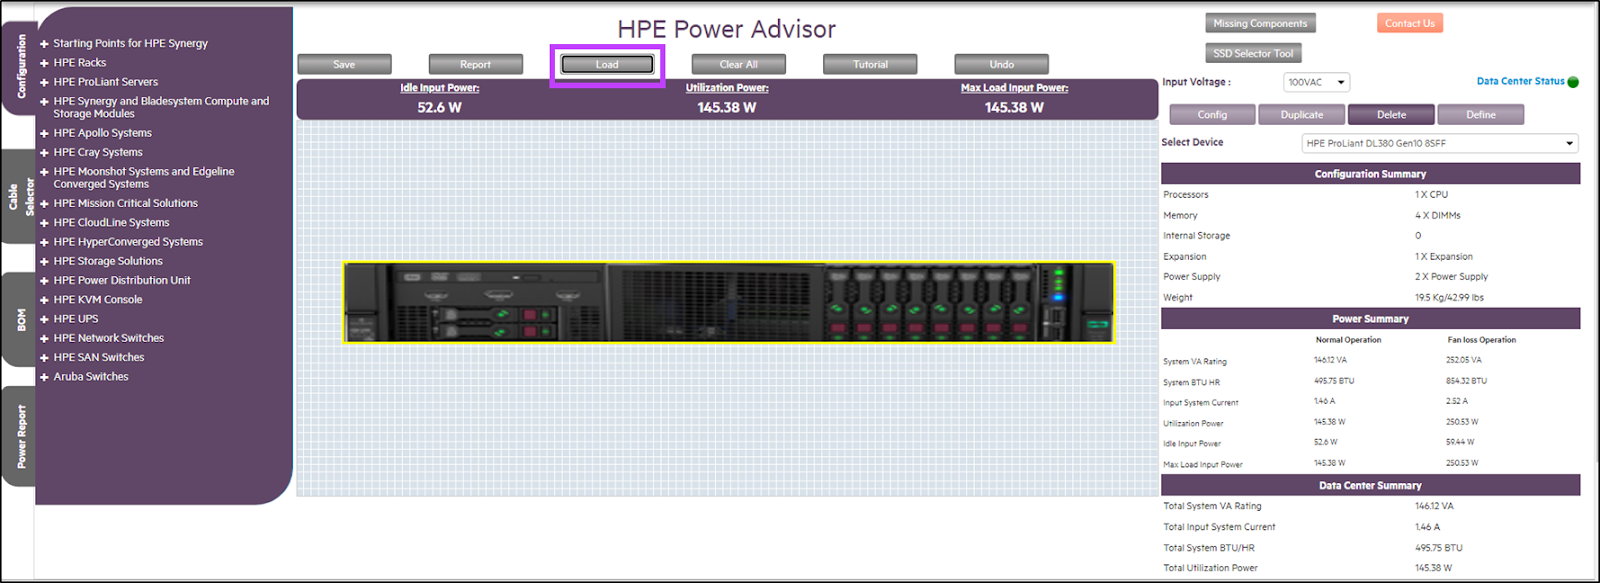The width and height of the screenshot is (1600, 583).
Task: Select Aruba Switches entry
Action: [91, 377]
